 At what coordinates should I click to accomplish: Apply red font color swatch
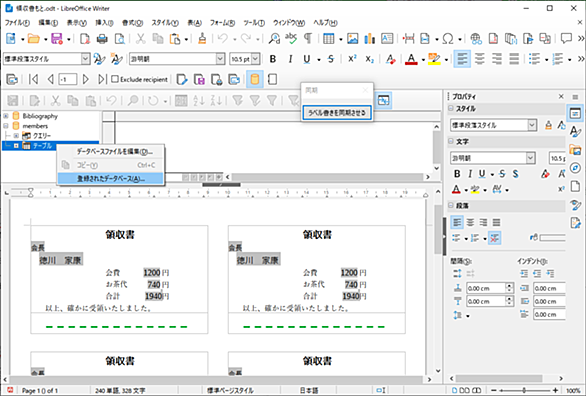[411, 59]
